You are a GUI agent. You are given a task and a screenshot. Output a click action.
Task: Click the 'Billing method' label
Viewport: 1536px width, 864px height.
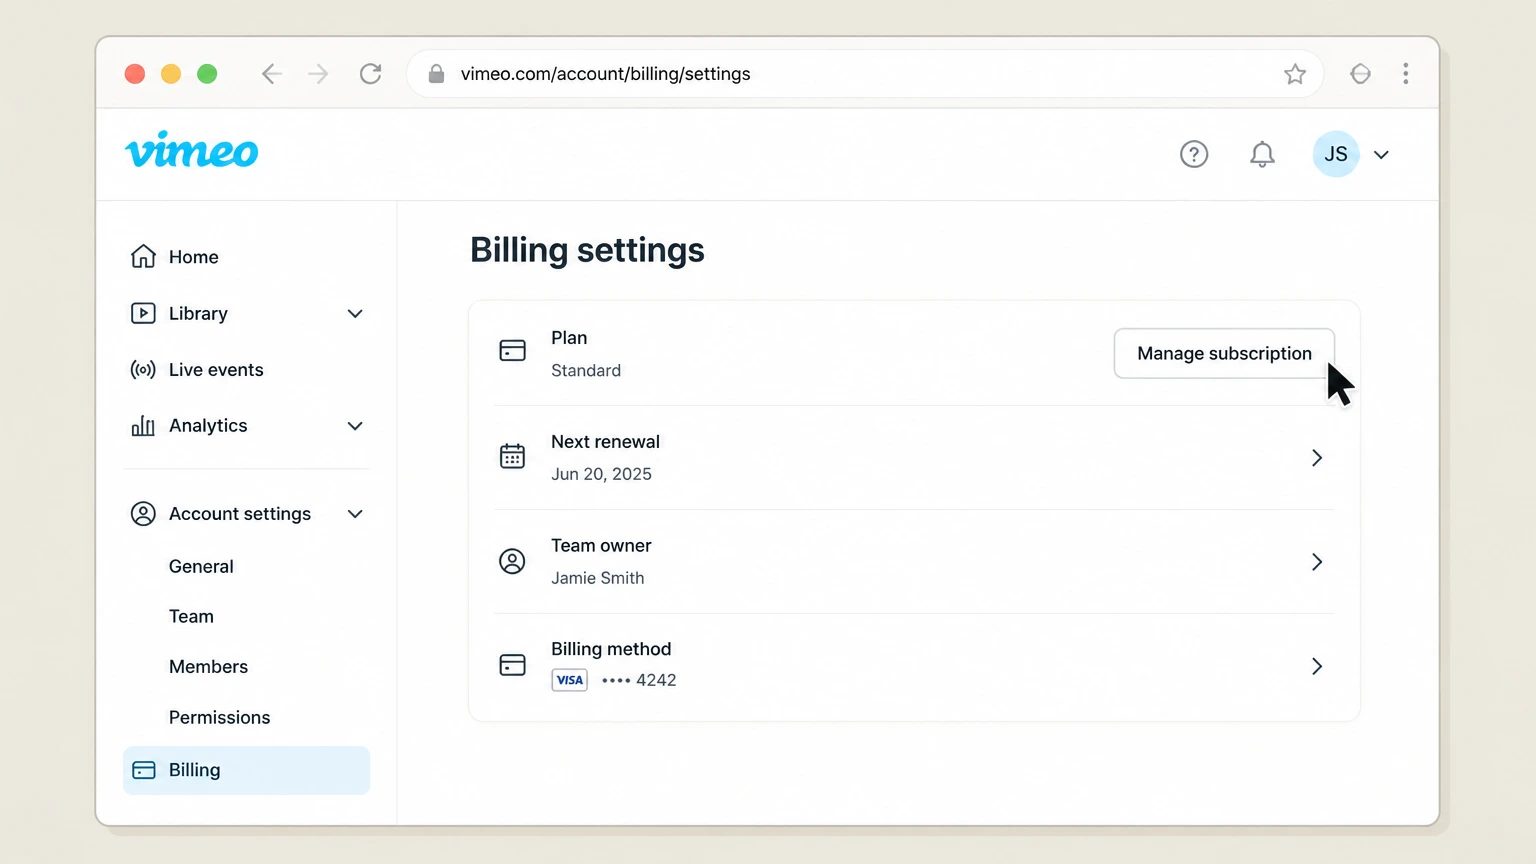coord(611,649)
